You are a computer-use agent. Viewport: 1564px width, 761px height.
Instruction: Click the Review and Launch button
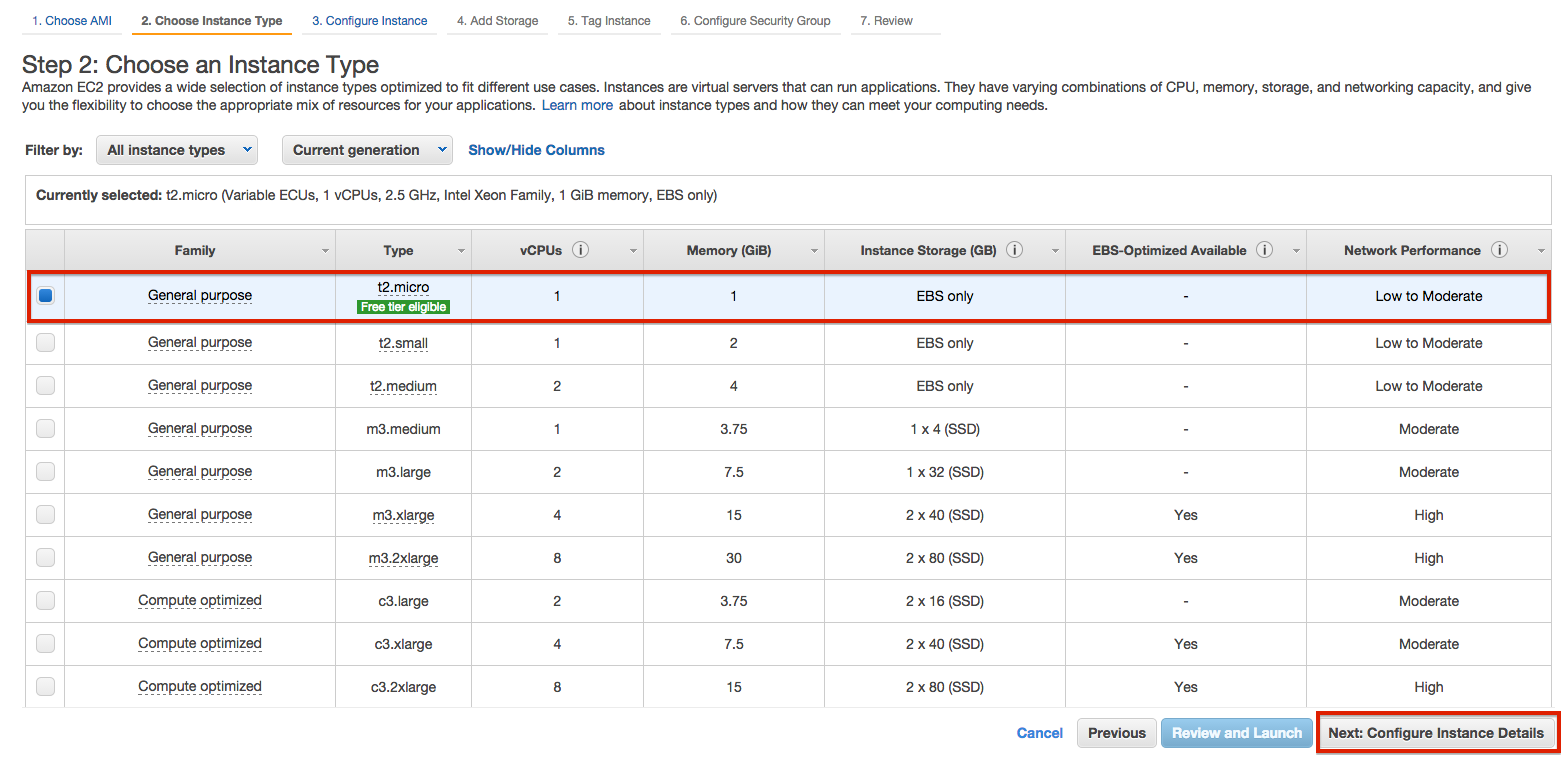coord(1237,733)
